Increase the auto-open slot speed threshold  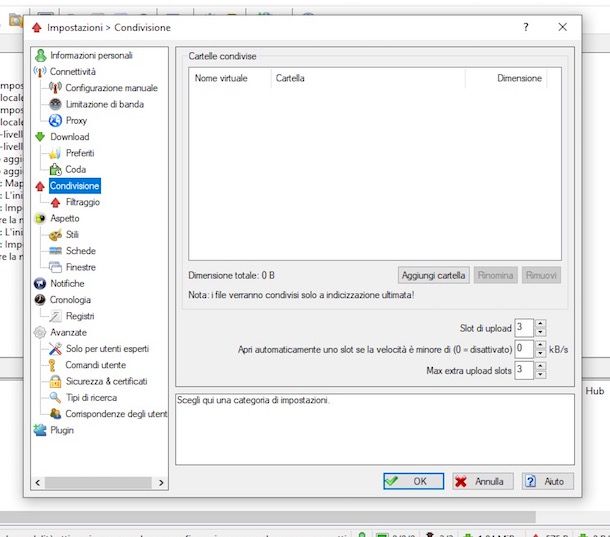[541, 344]
